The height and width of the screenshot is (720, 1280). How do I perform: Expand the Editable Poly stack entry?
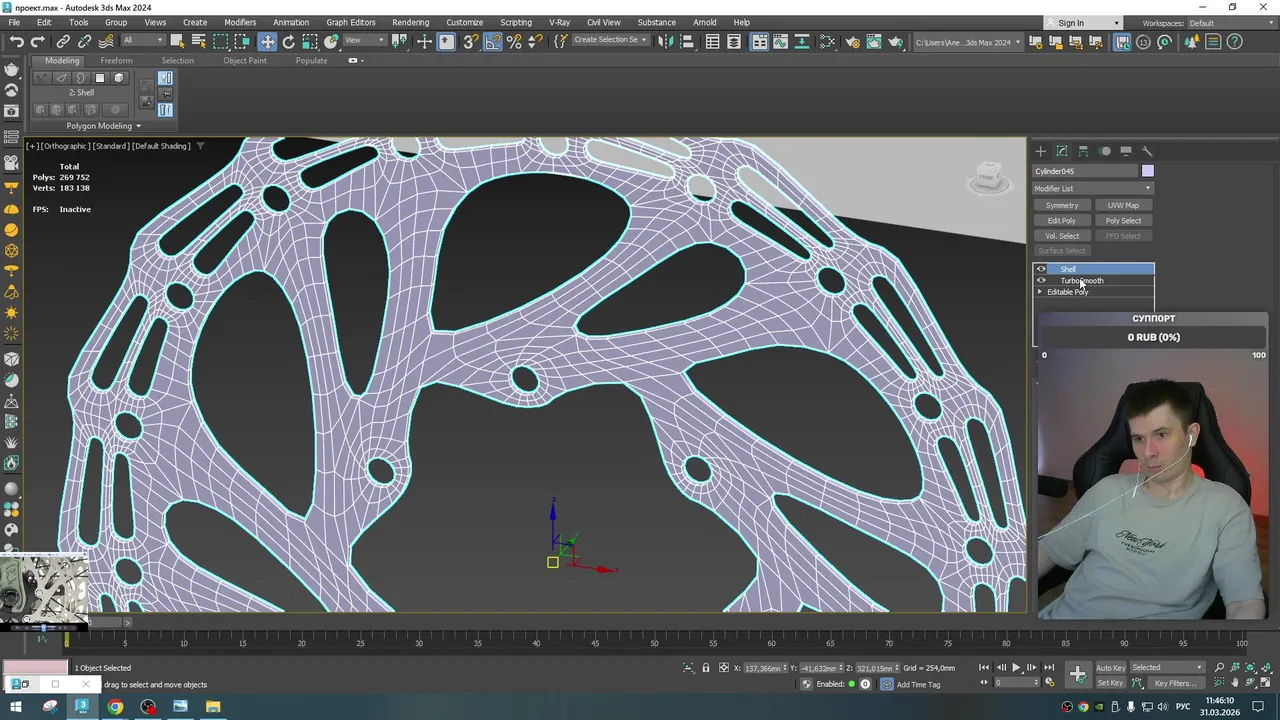[1040, 292]
